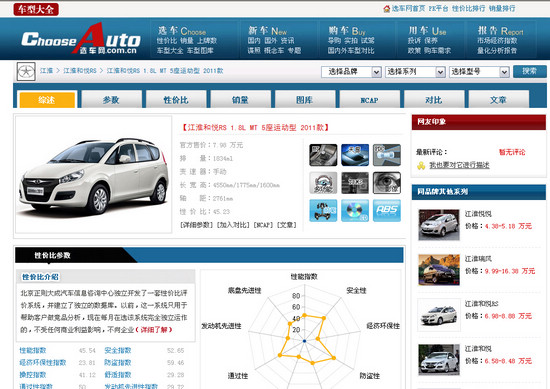Switch to the 参数 tab
Image resolution: width=550 pixels, height=389 pixels.
click(111, 100)
